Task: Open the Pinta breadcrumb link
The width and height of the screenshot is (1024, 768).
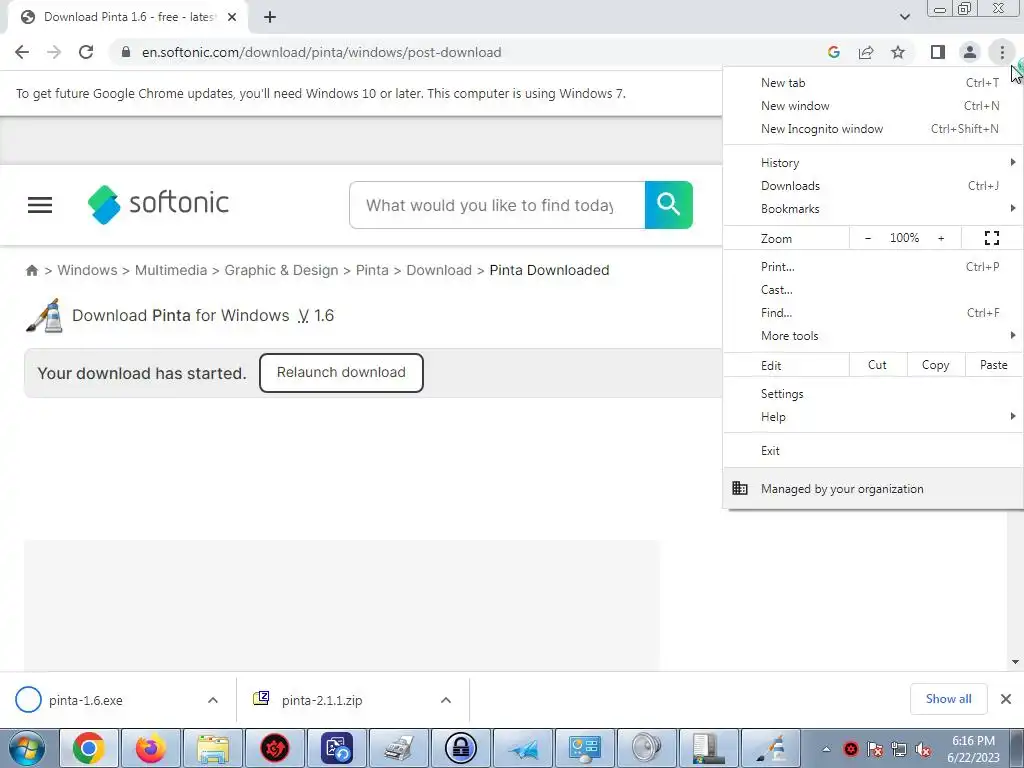Action: pyautogui.click(x=372, y=270)
